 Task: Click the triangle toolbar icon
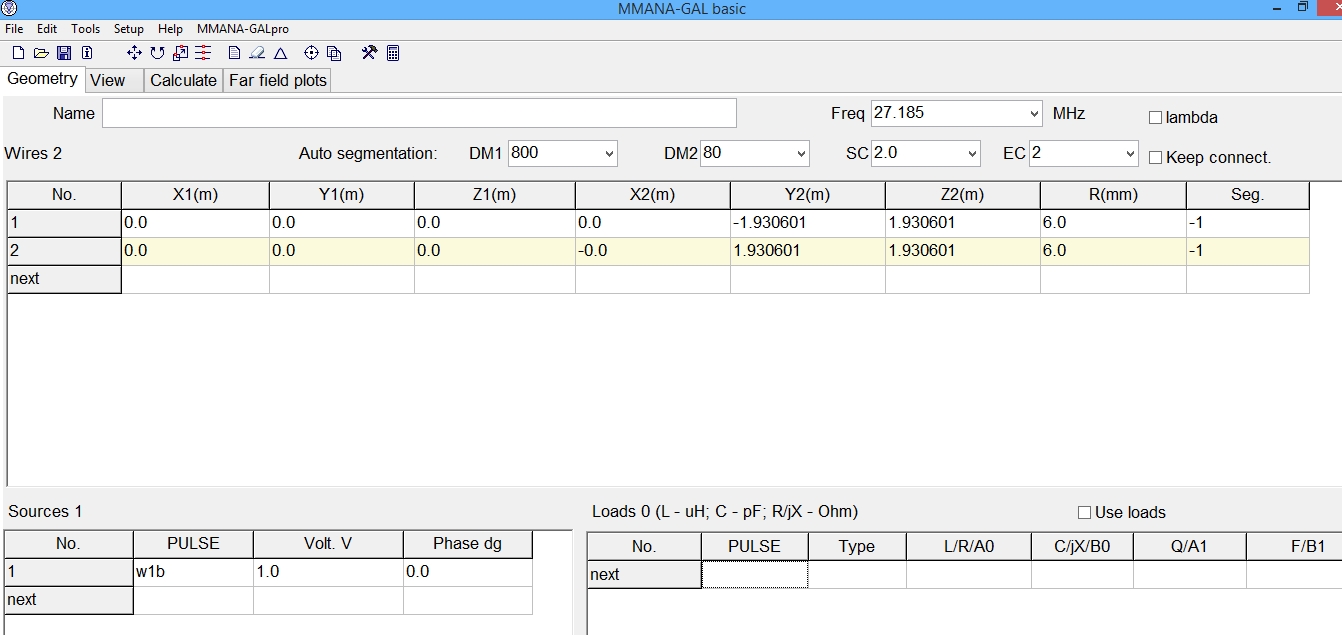click(x=281, y=53)
